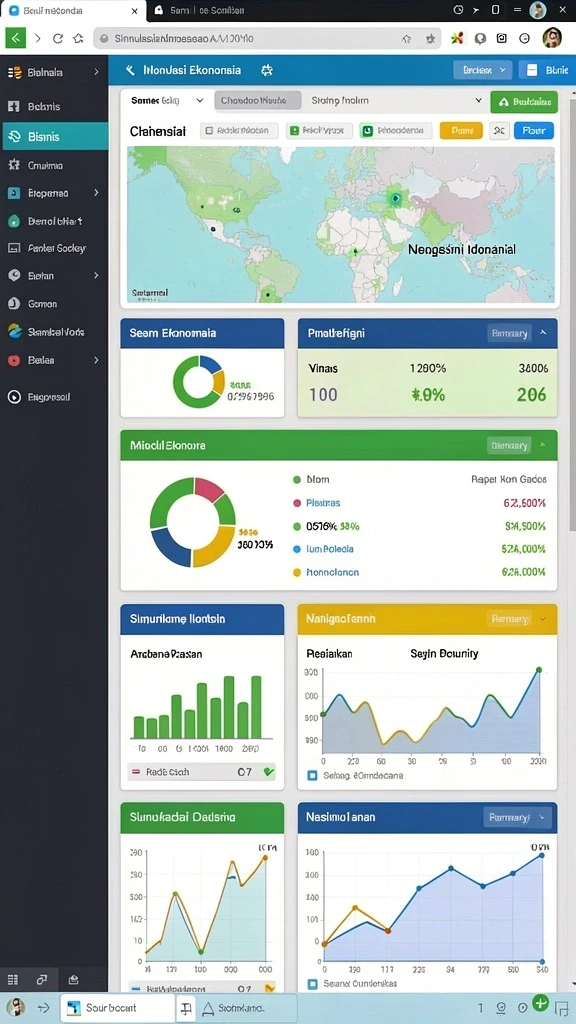Viewport: 576px width, 1024px height.
Task: Click the yellow segment of Miodil donut chart
Action: pos(214,547)
